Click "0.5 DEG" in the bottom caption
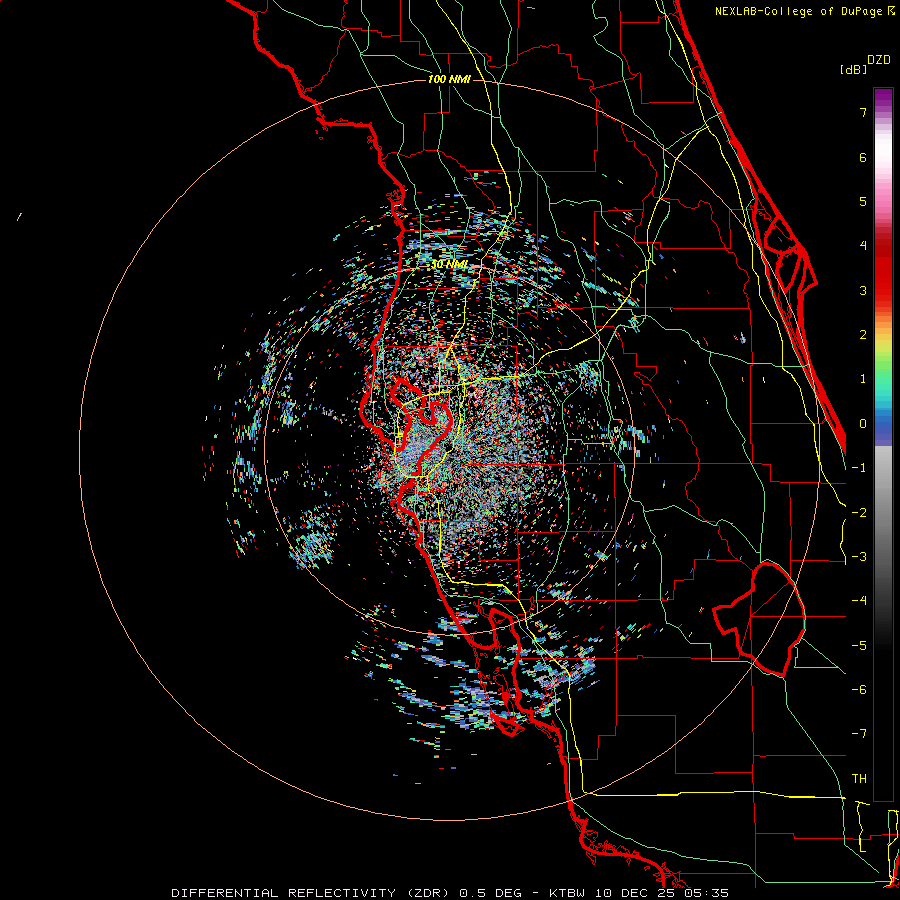Image resolution: width=900 pixels, height=900 pixels. pyautogui.click(x=491, y=893)
